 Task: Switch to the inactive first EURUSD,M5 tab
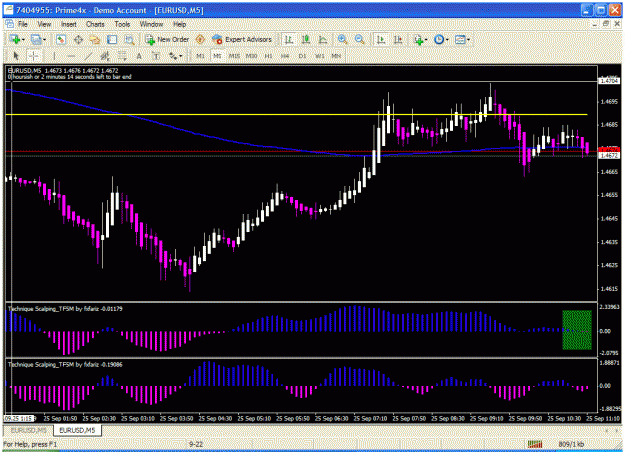pos(28,430)
